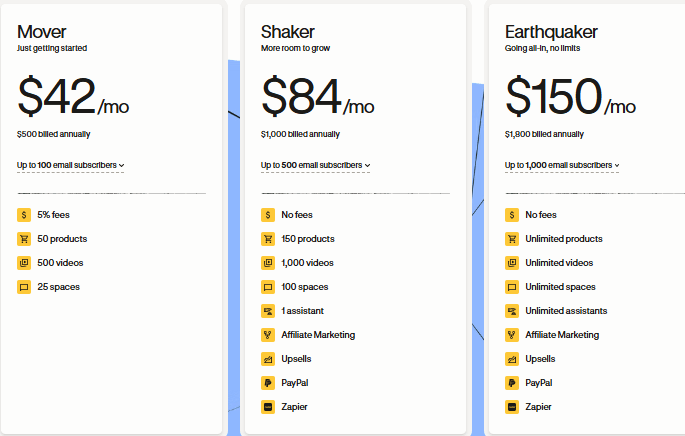This screenshot has width=685, height=436.
Task: Click the 50 products cart icon
Action: [24, 239]
